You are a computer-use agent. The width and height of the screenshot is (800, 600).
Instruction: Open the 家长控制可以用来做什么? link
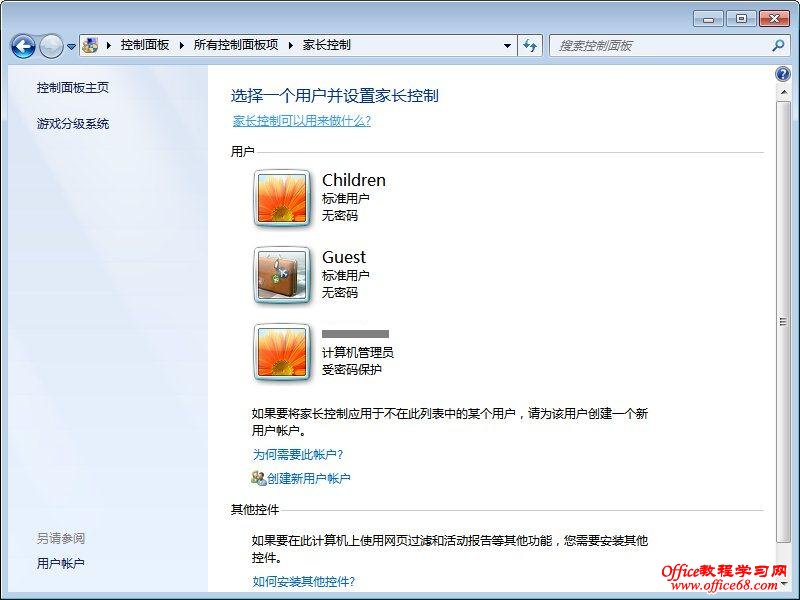pyautogui.click(x=302, y=120)
